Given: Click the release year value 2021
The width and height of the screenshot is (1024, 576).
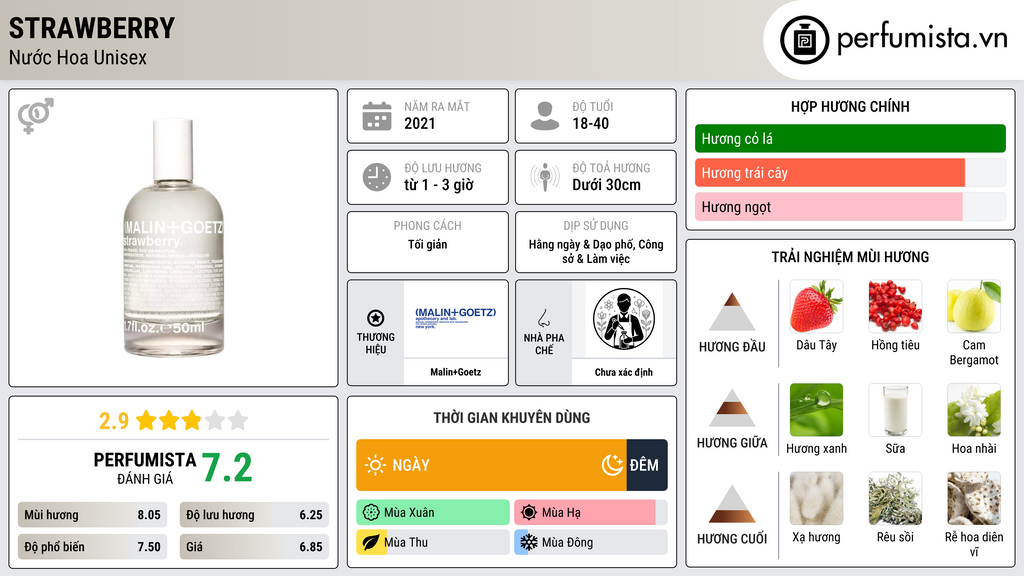Looking at the screenshot, I should (419, 123).
